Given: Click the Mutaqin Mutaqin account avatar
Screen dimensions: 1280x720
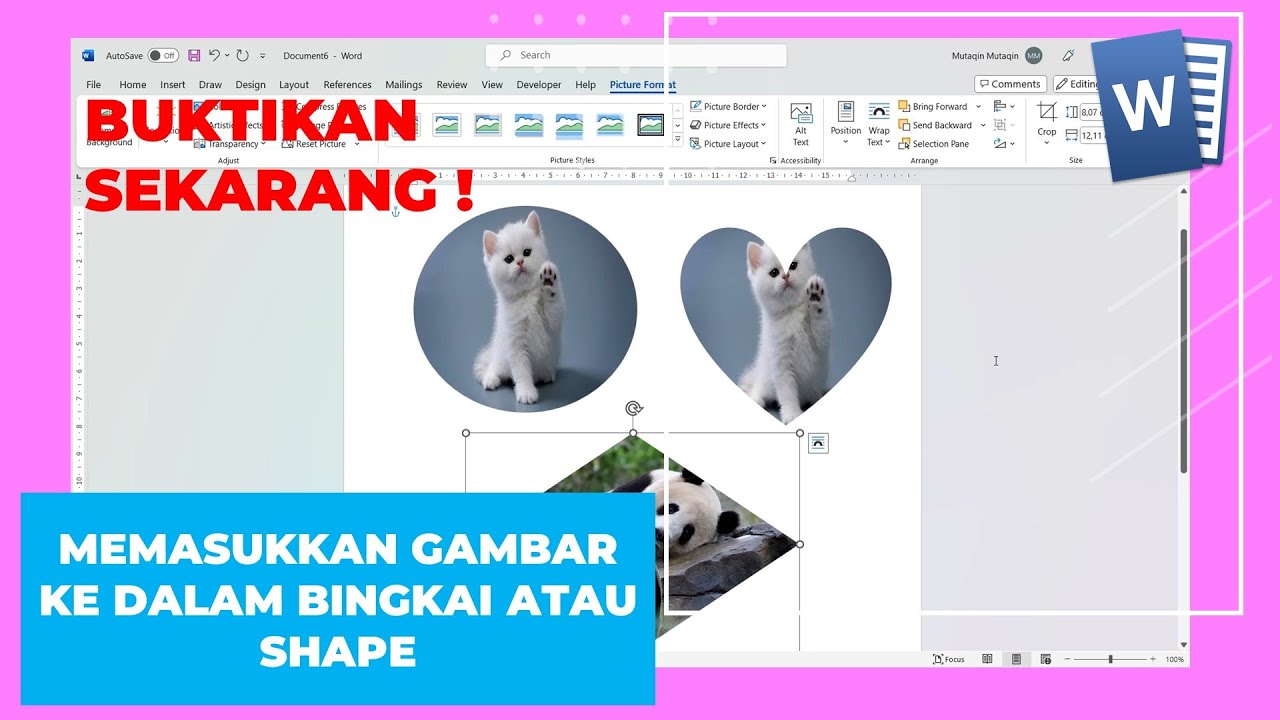Looking at the screenshot, I should pyautogui.click(x=1033, y=56).
